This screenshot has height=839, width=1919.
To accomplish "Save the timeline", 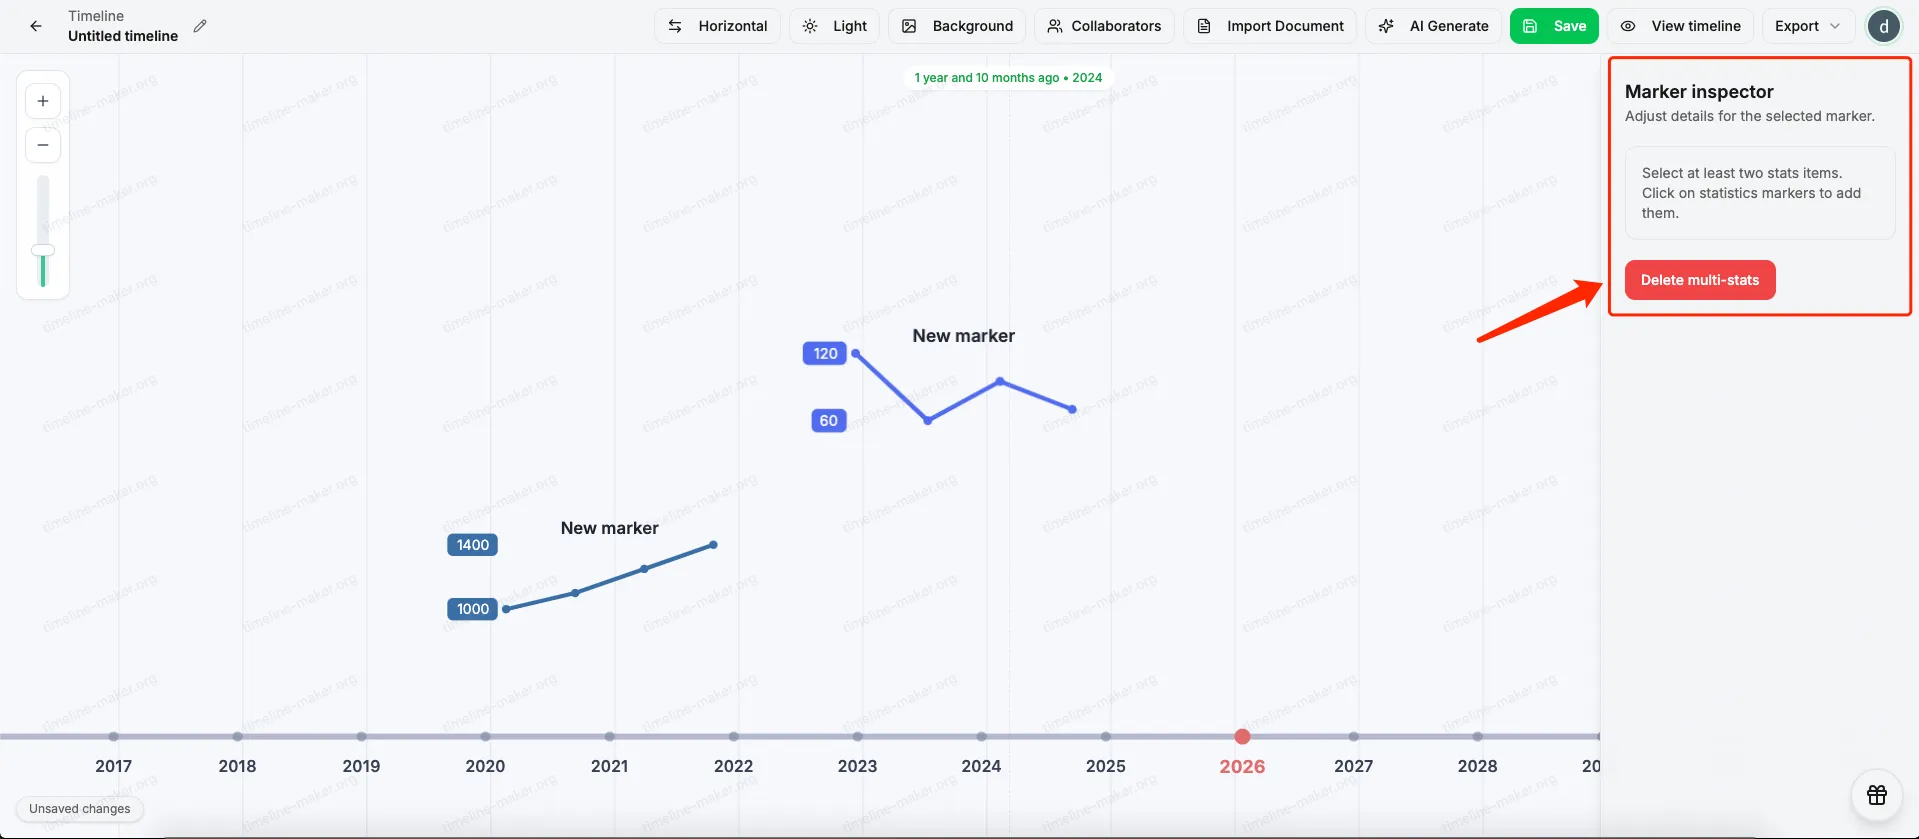I will (1554, 26).
